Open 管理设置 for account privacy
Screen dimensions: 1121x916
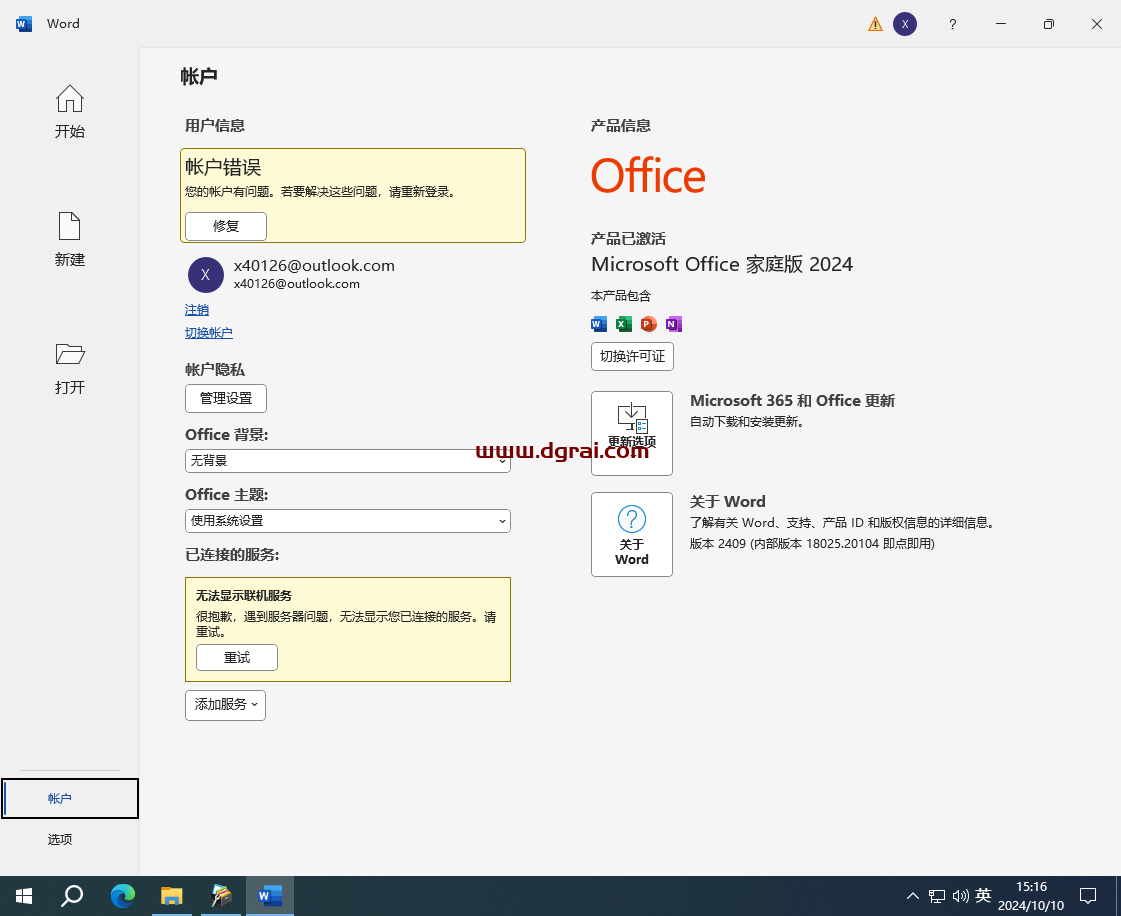(x=226, y=398)
